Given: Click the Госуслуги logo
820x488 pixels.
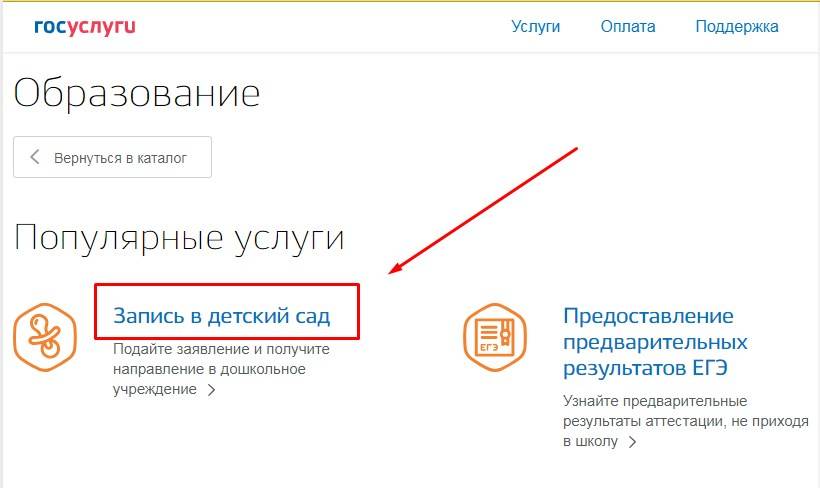Looking at the screenshot, I should (84, 27).
